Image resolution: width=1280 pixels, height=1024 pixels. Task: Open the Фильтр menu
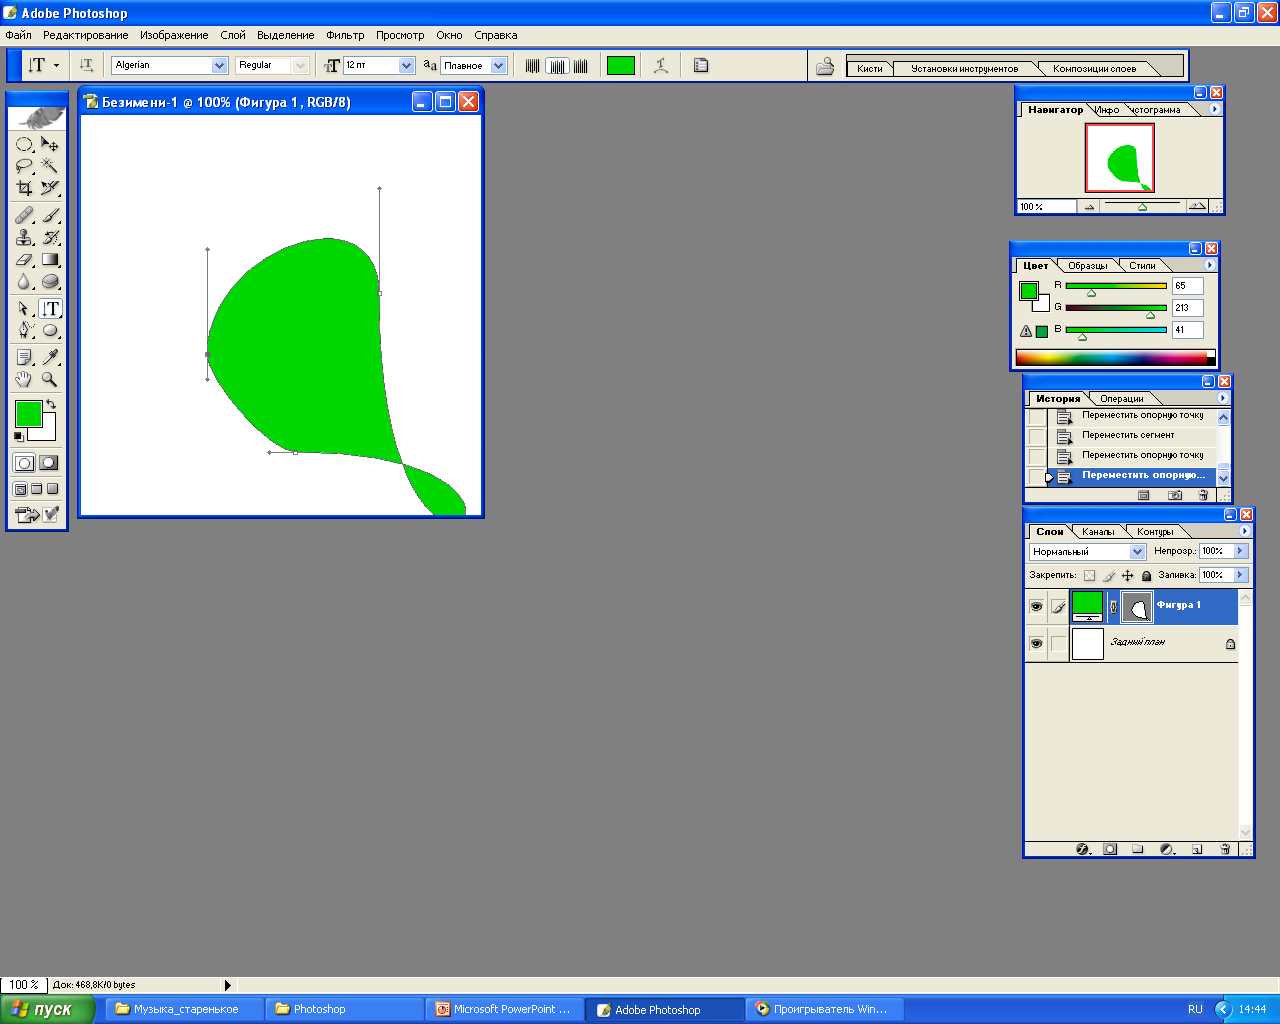345,35
